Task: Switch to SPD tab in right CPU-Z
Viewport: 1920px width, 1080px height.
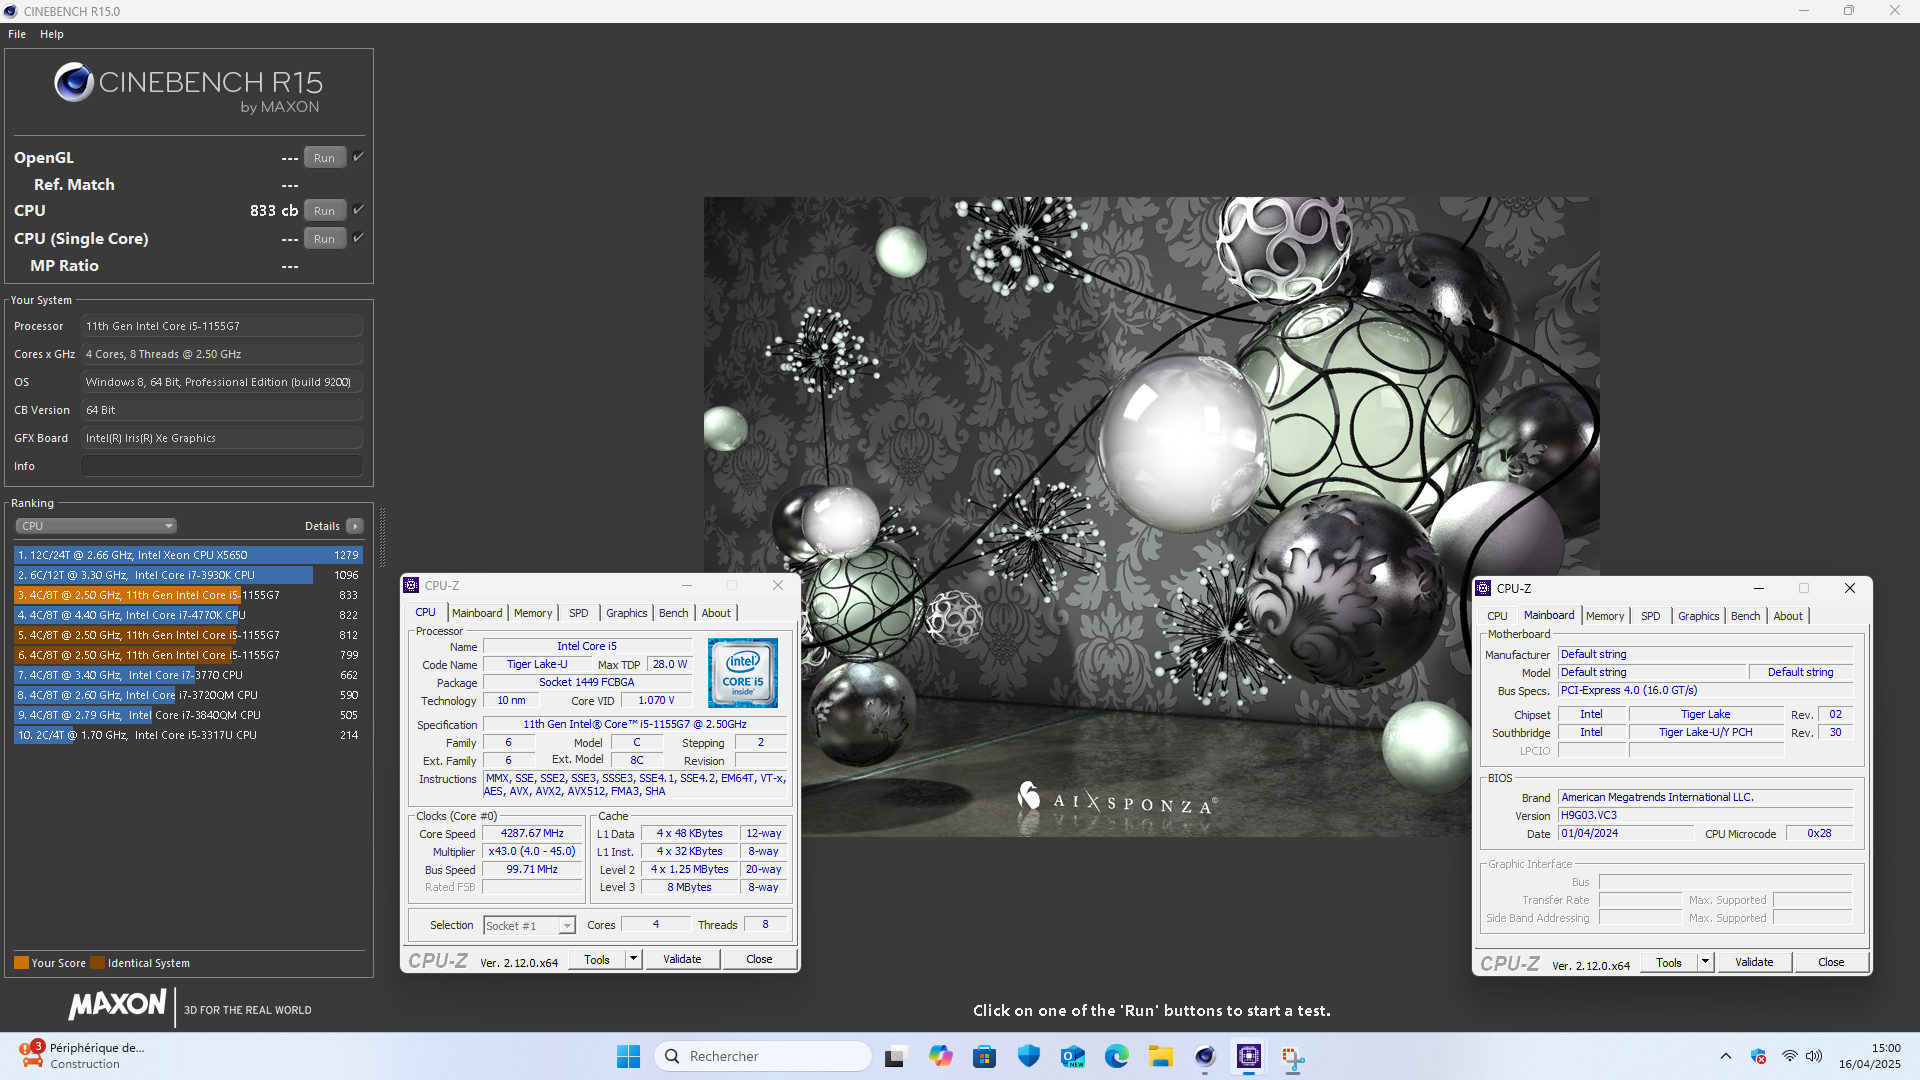Action: click(x=1651, y=616)
